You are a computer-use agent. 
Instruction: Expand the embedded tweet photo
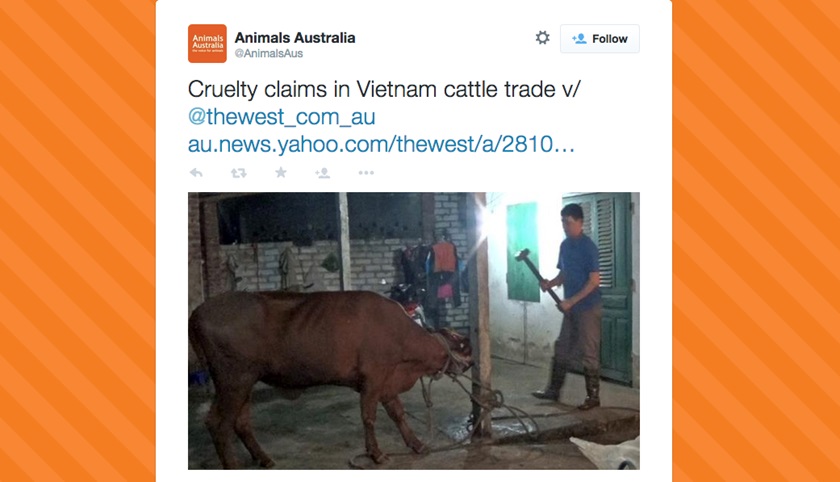click(414, 331)
